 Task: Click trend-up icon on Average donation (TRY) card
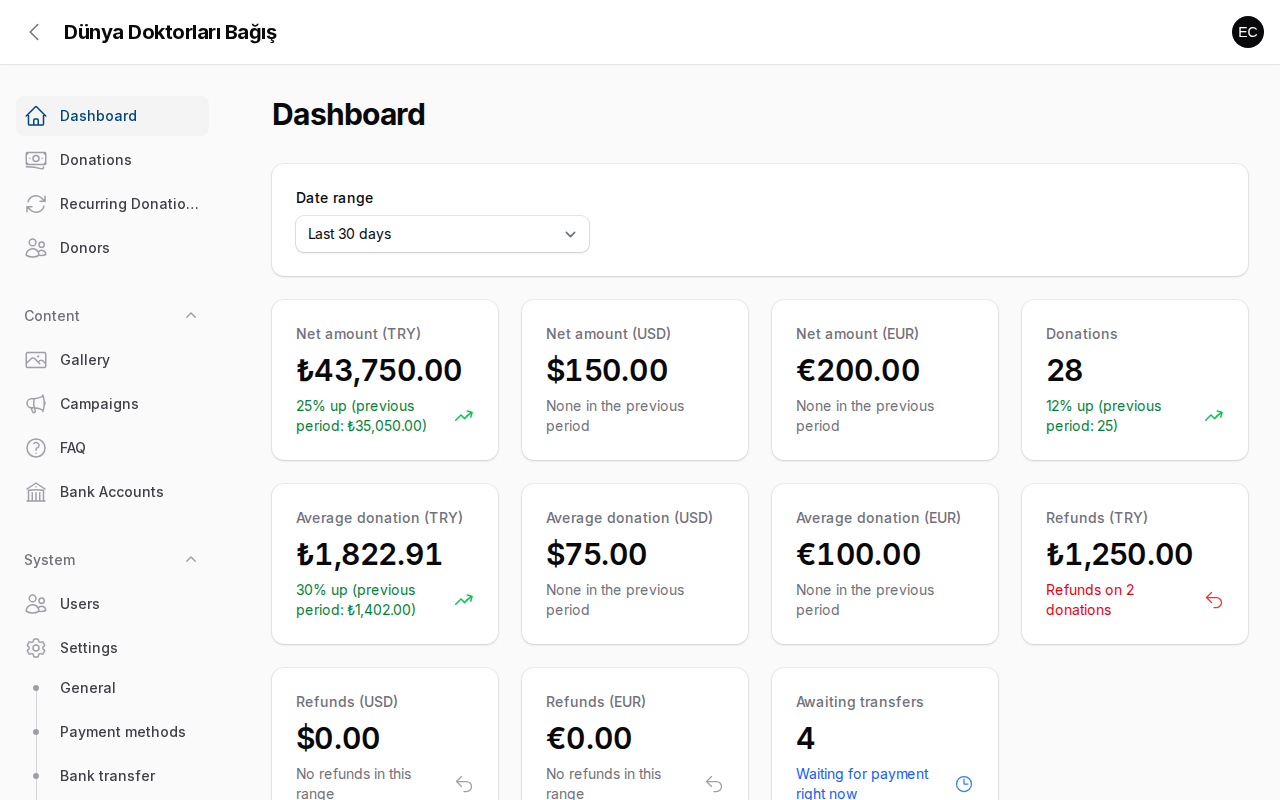[x=464, y=600]
